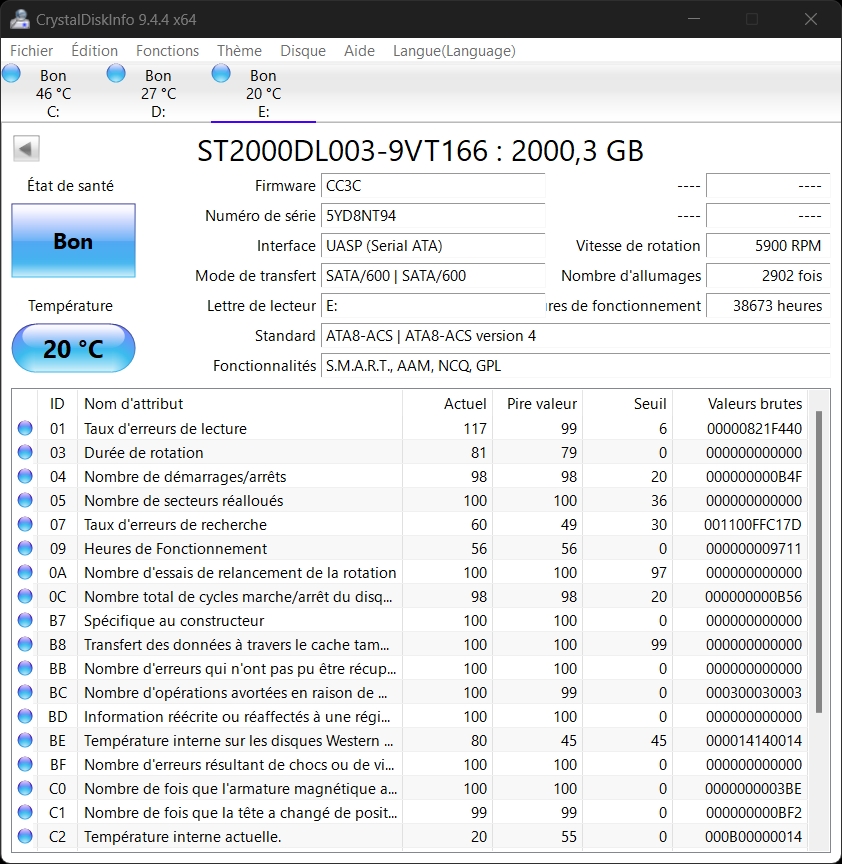Click the previous disk arrow icon

tap(26, 149)
